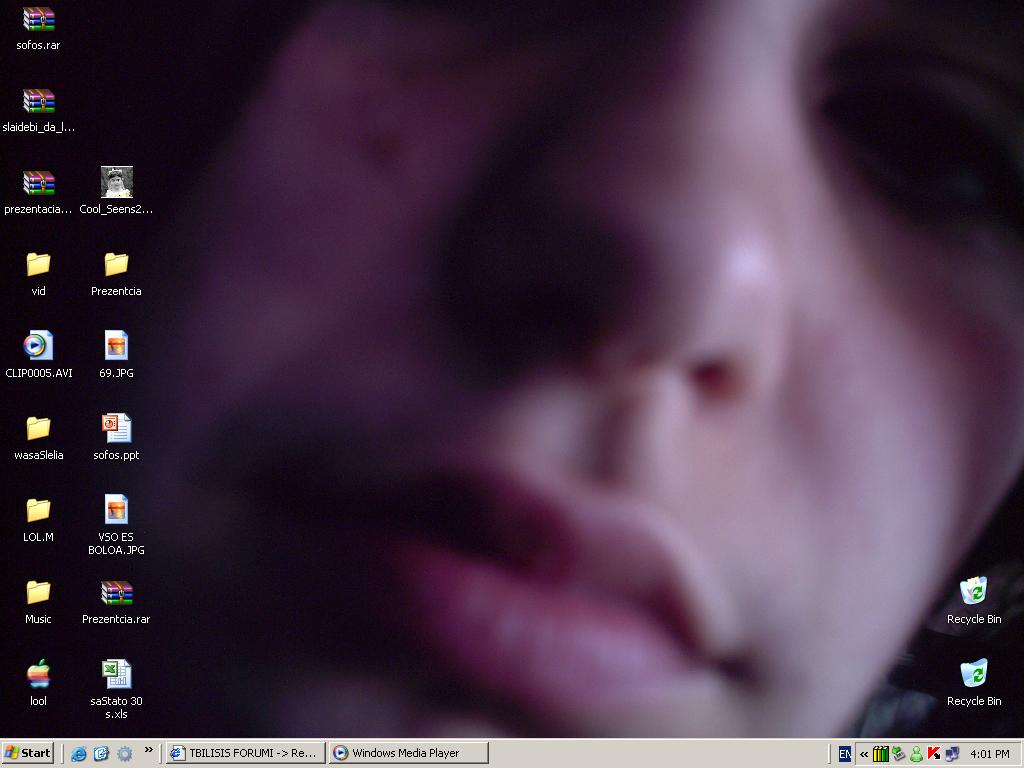1024x768 pixels.
Task: Select the CLIP0005.AVI video file icon
Action: tap(39, 345)
